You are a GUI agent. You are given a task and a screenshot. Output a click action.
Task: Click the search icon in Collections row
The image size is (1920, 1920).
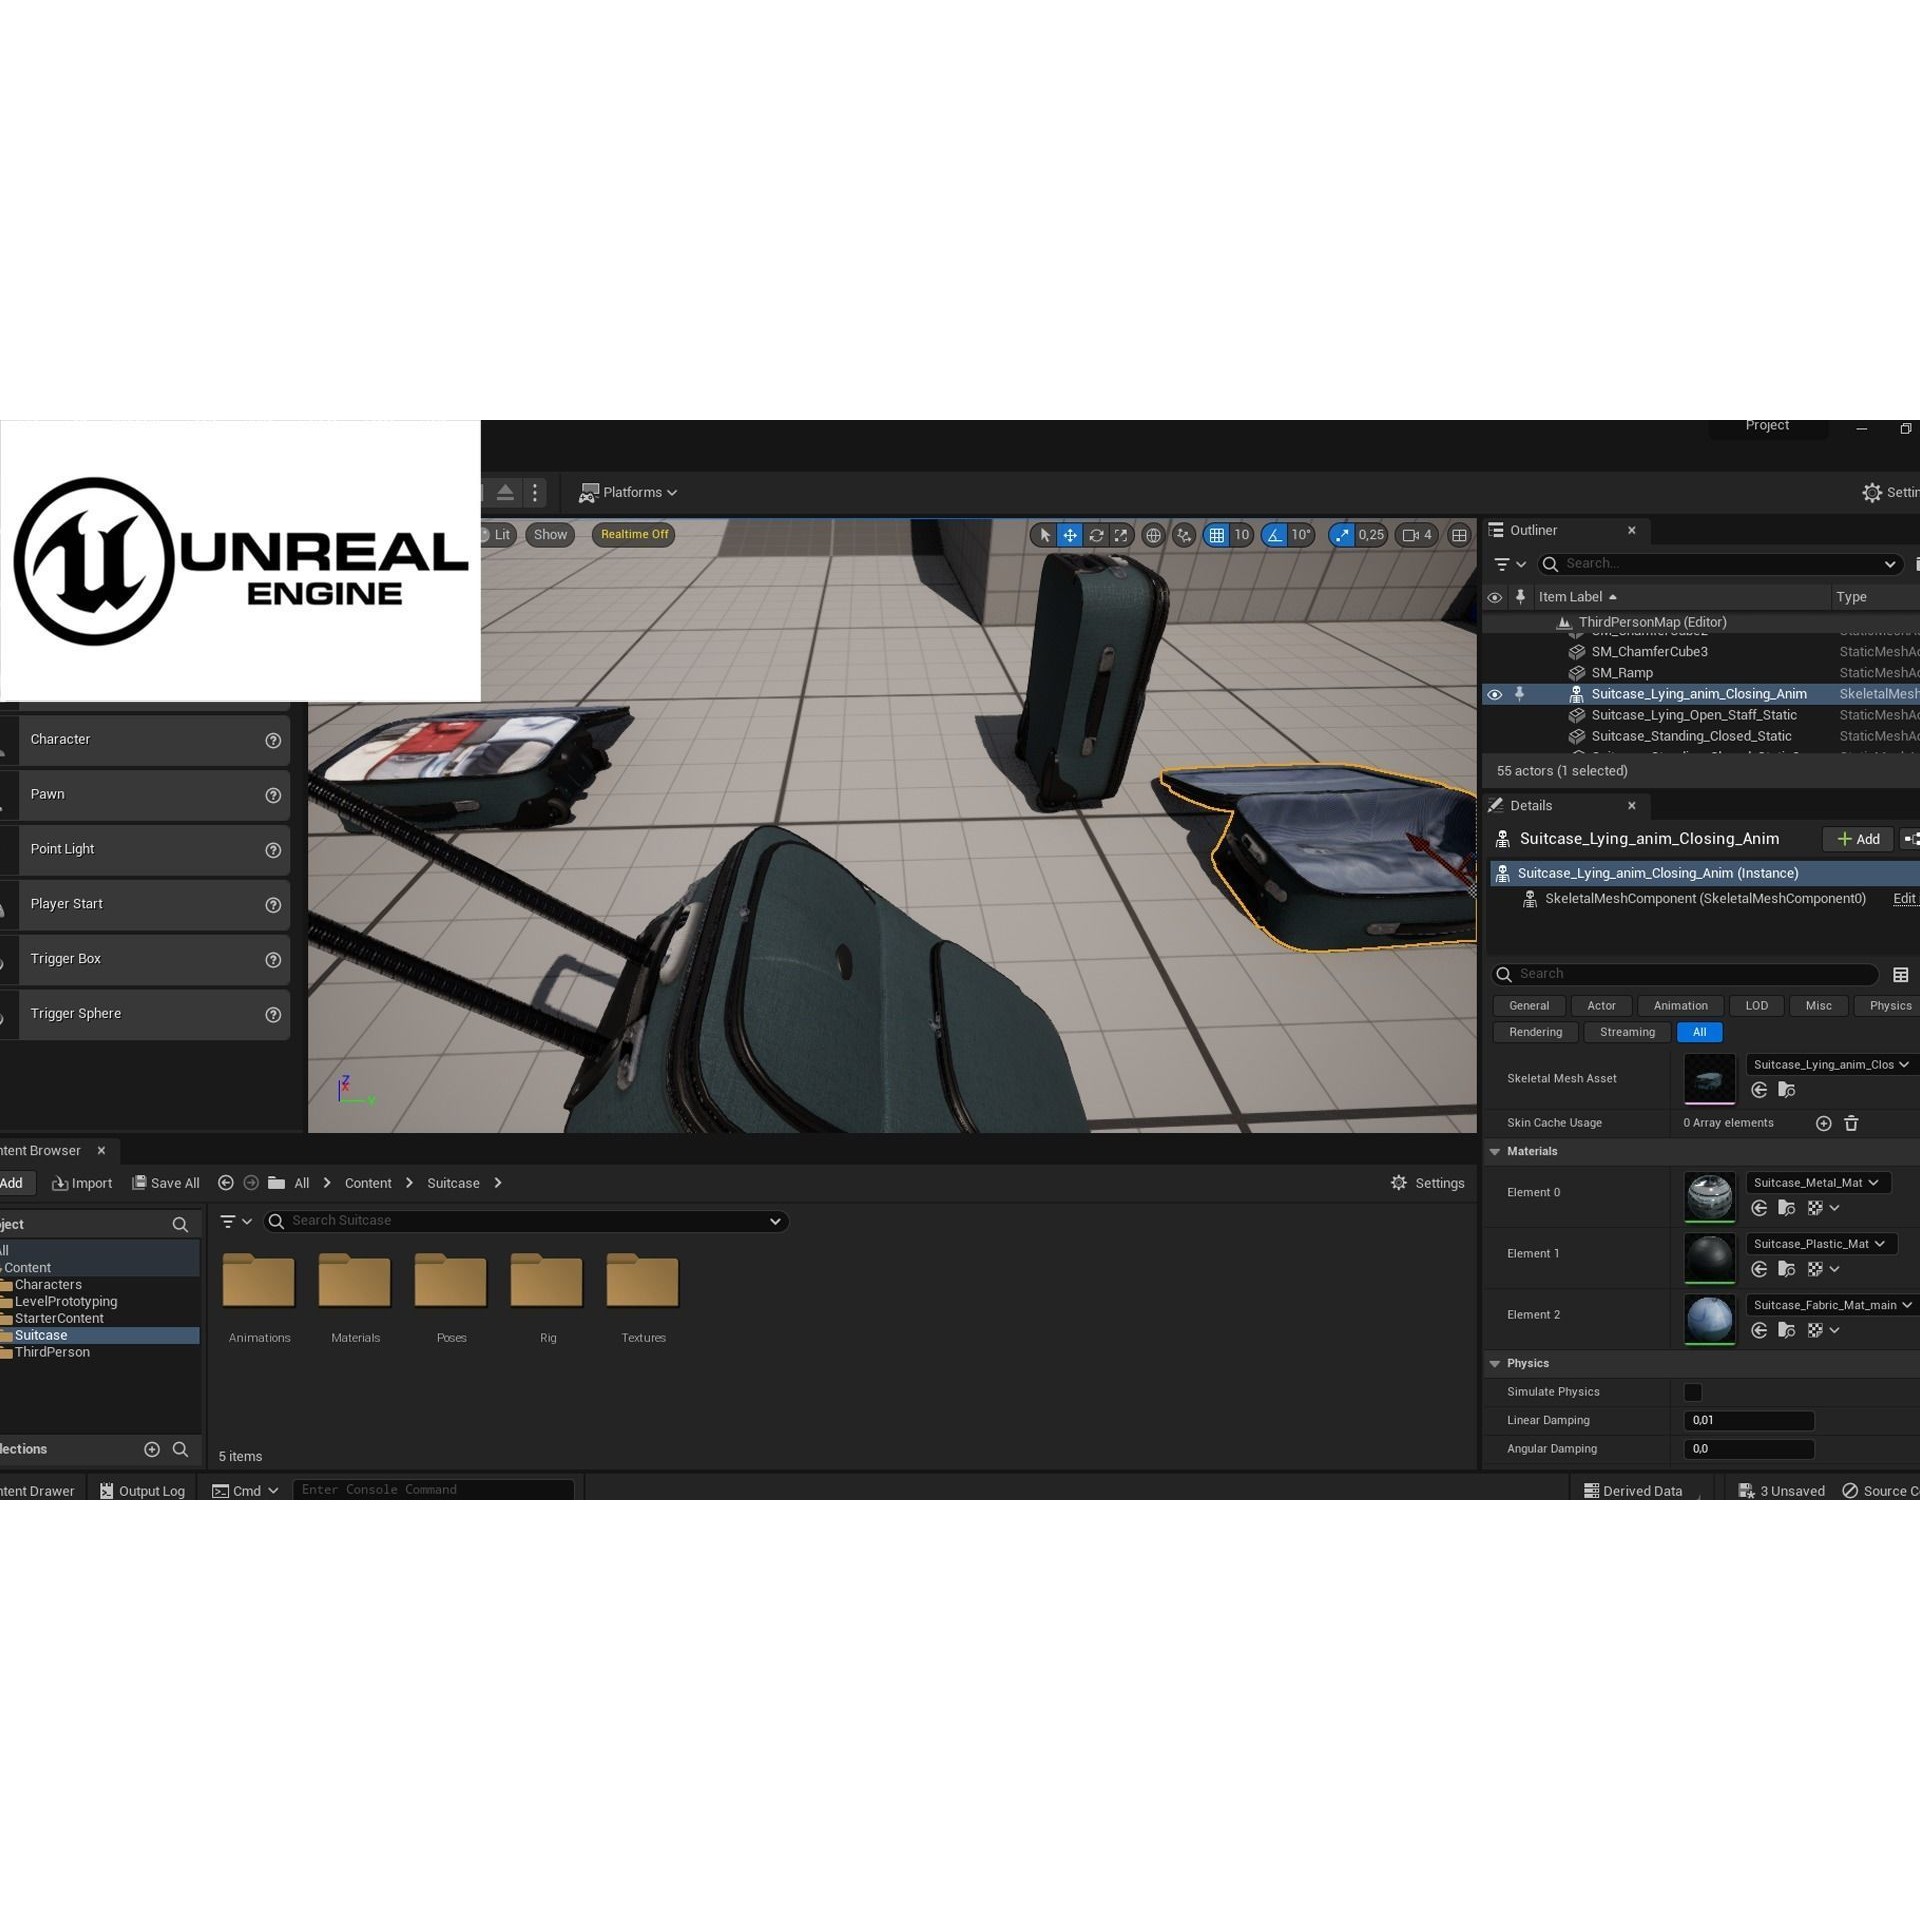pyautogui.click(x=180, y=1449)
